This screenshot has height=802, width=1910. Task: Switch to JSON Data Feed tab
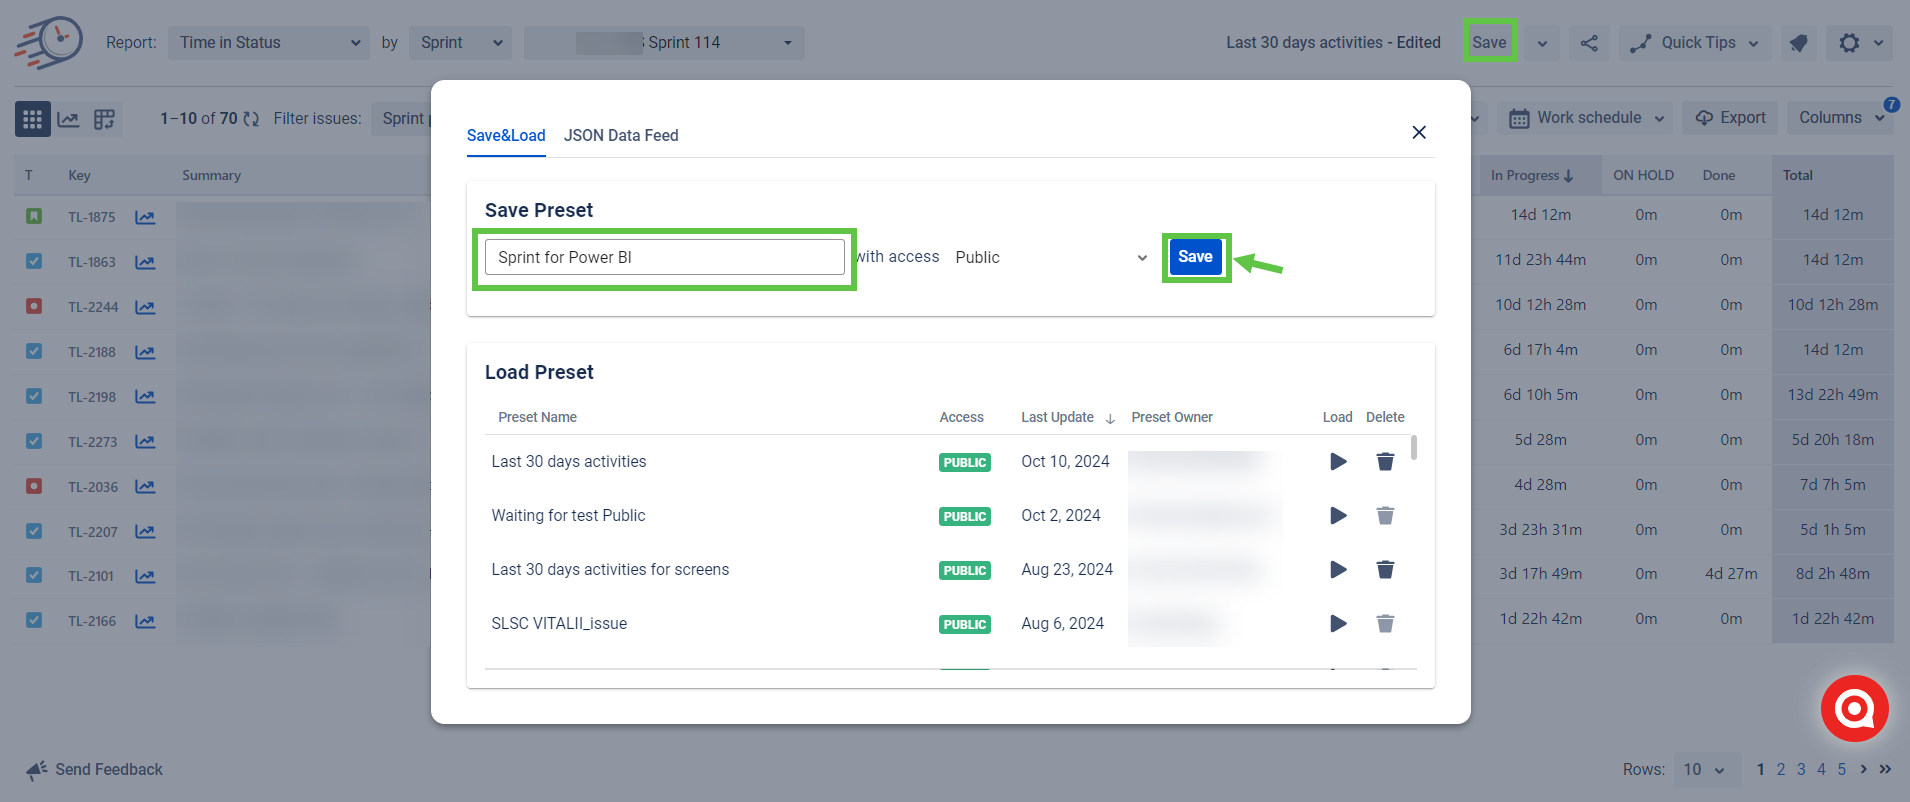pos(620,136)
